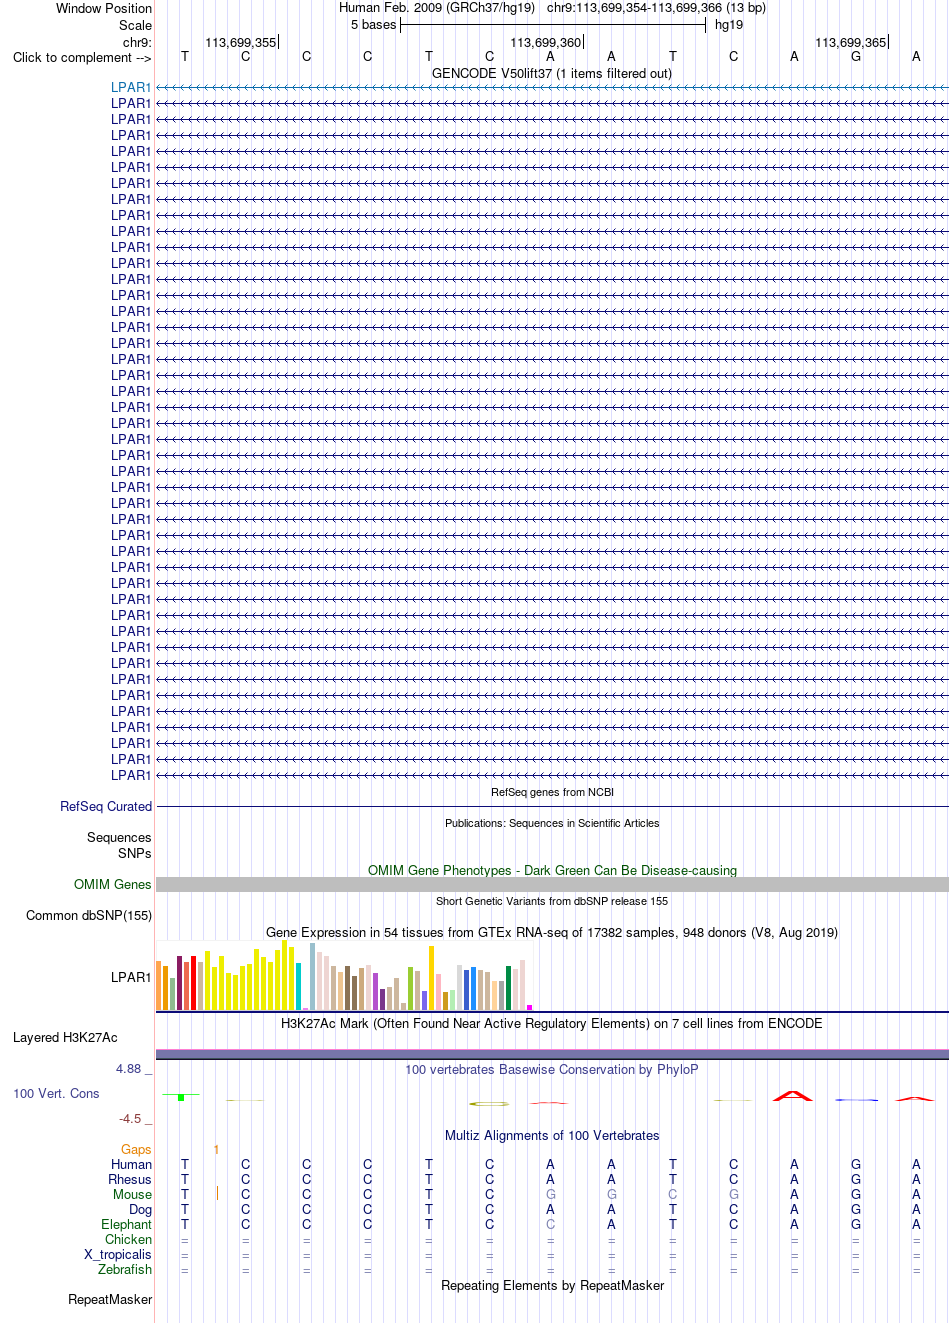This screenshot has height=1323, width=950.
Task: Click LPAR1 label beside GTEx bar chart
Action: tap(131, 977)
